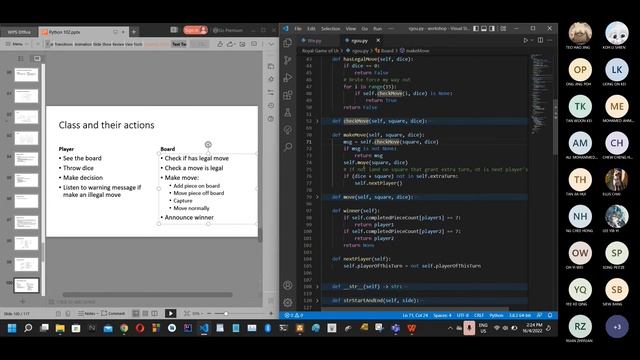Click the Notes button in WPS status bar
Screen dimensions: 640x360
87,313
